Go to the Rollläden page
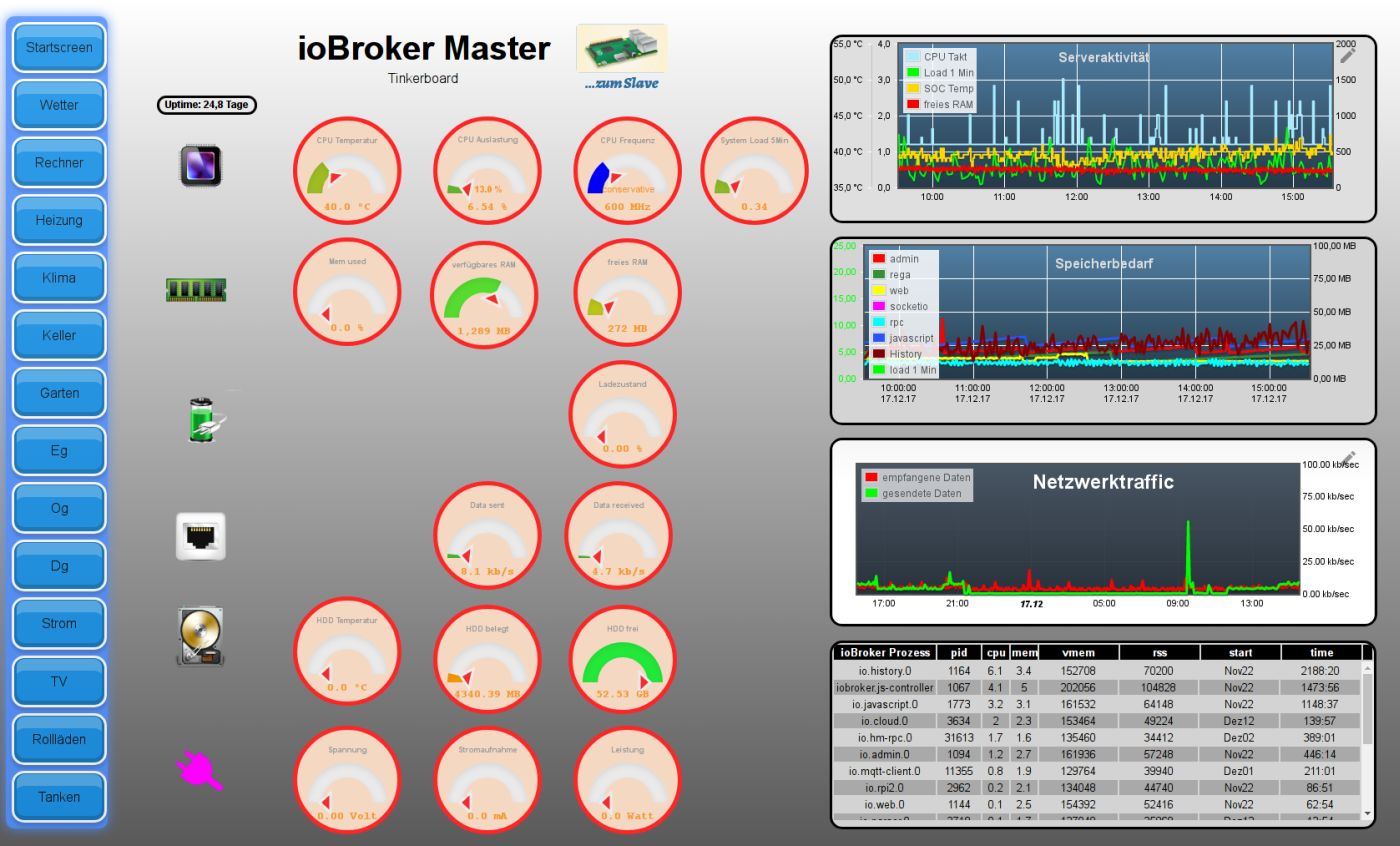This screenshot has height=846, width=1400. click(59, 739)
